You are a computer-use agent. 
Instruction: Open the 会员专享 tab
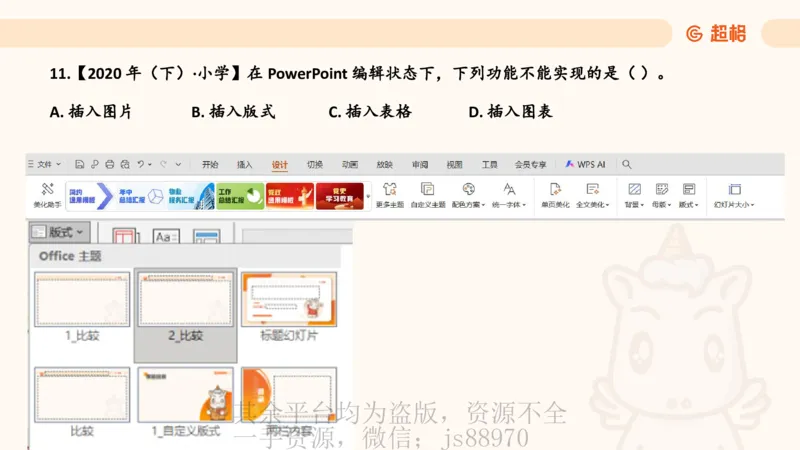[x=530, y=164]
